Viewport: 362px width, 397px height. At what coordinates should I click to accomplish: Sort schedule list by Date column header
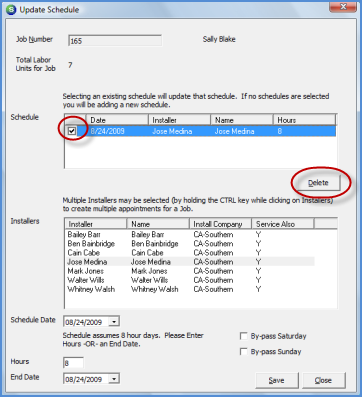click(117, 120)
